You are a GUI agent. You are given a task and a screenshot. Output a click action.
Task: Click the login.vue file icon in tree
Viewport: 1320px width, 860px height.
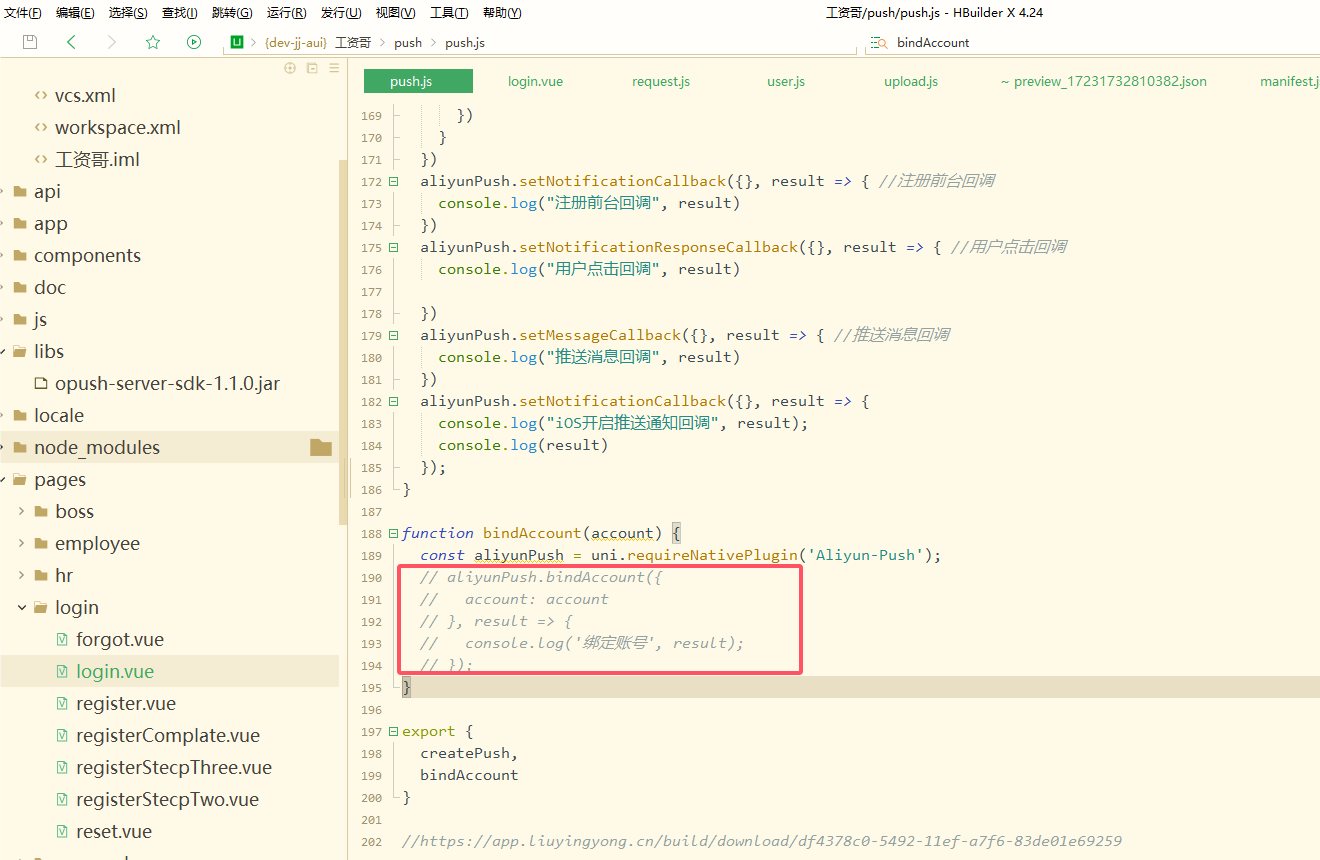click(62, 672)
